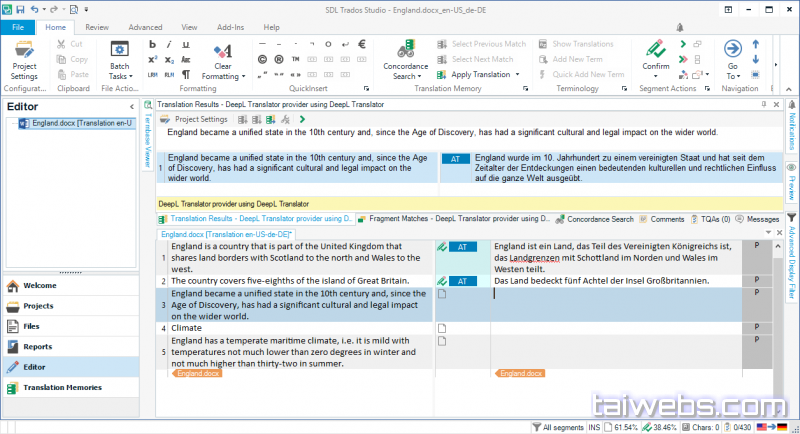
Task: Open the Projects view
Action: pyautogui.click(x=39, y=305)
